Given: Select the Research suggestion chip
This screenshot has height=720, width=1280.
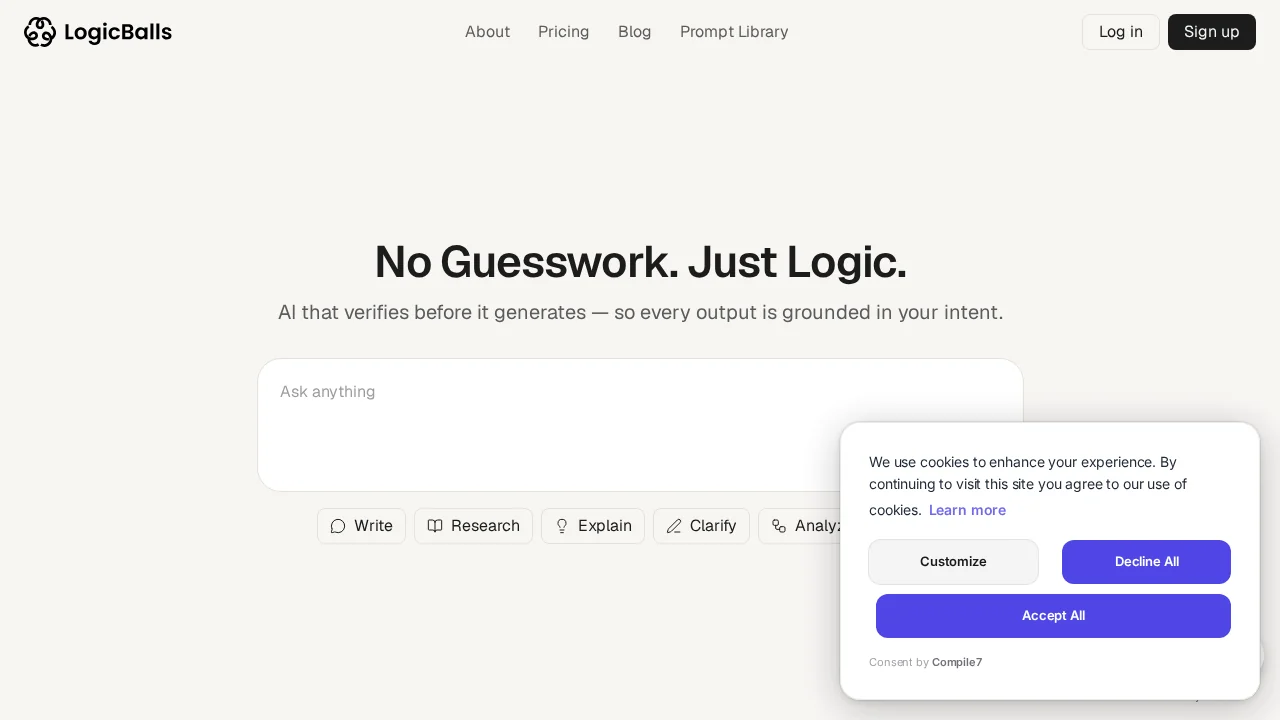Looking at the screenshot, I should 473,526.
